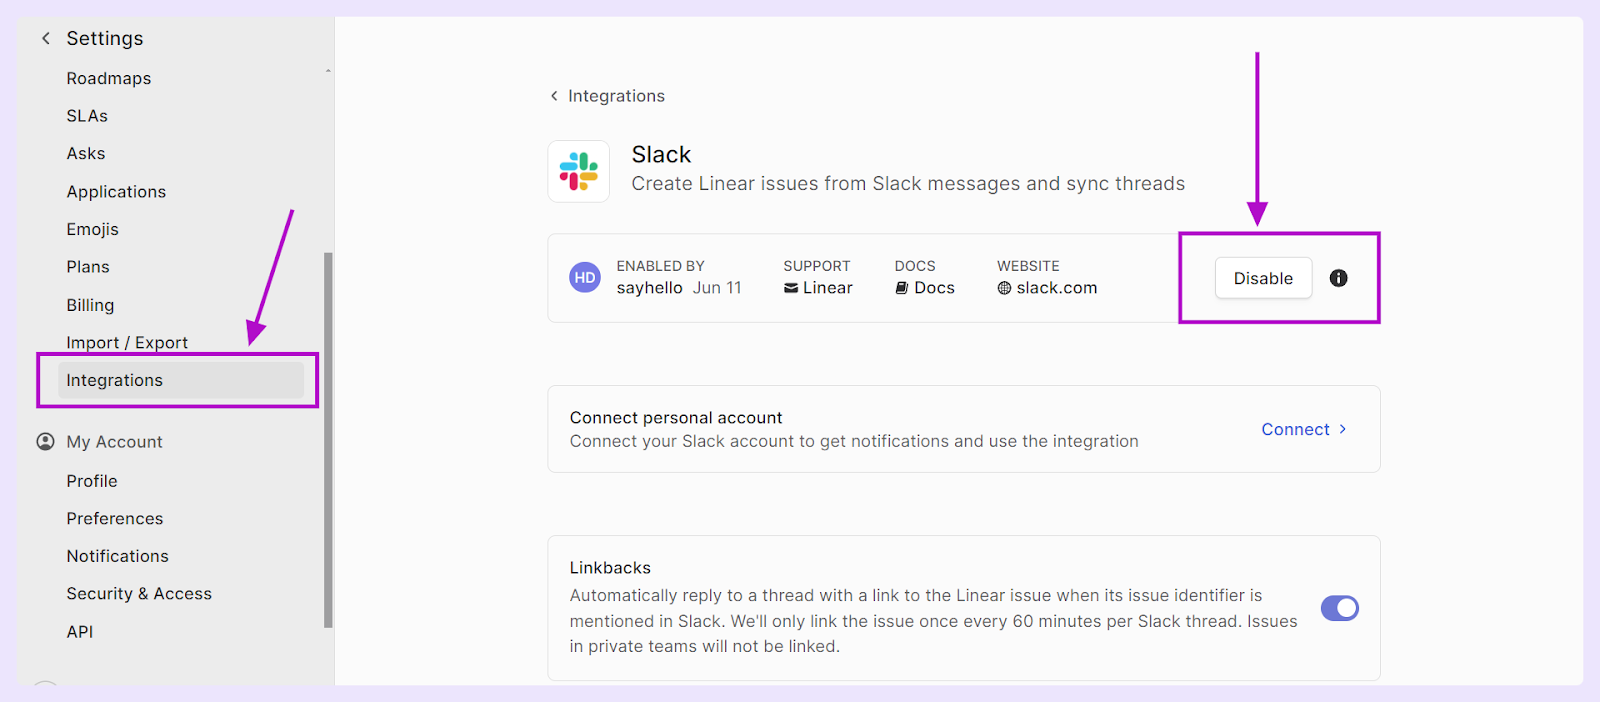Click the book icon beside Docs
The height and width of the screenshot is (702, 1600).
(902, 288)
